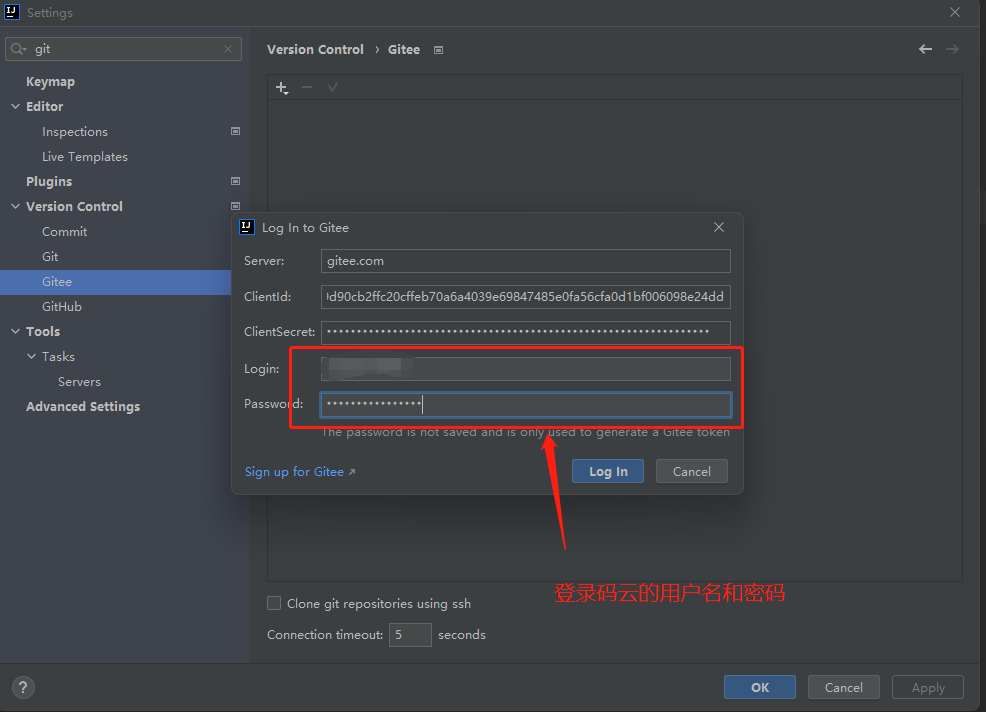
Task: Focus the ClientId input field
Action: (526, 297)
